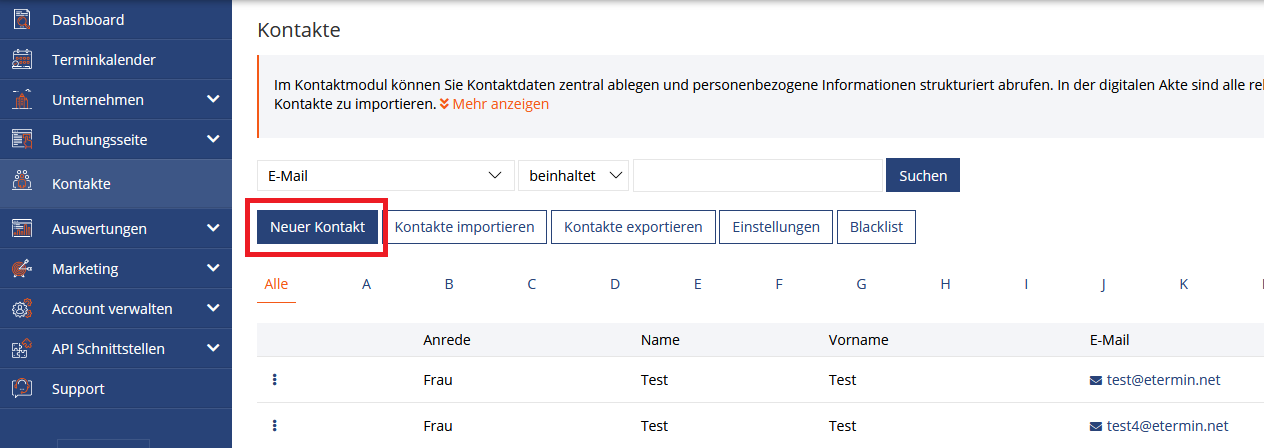Expand the Auswertungen submenu chevron

213,227
